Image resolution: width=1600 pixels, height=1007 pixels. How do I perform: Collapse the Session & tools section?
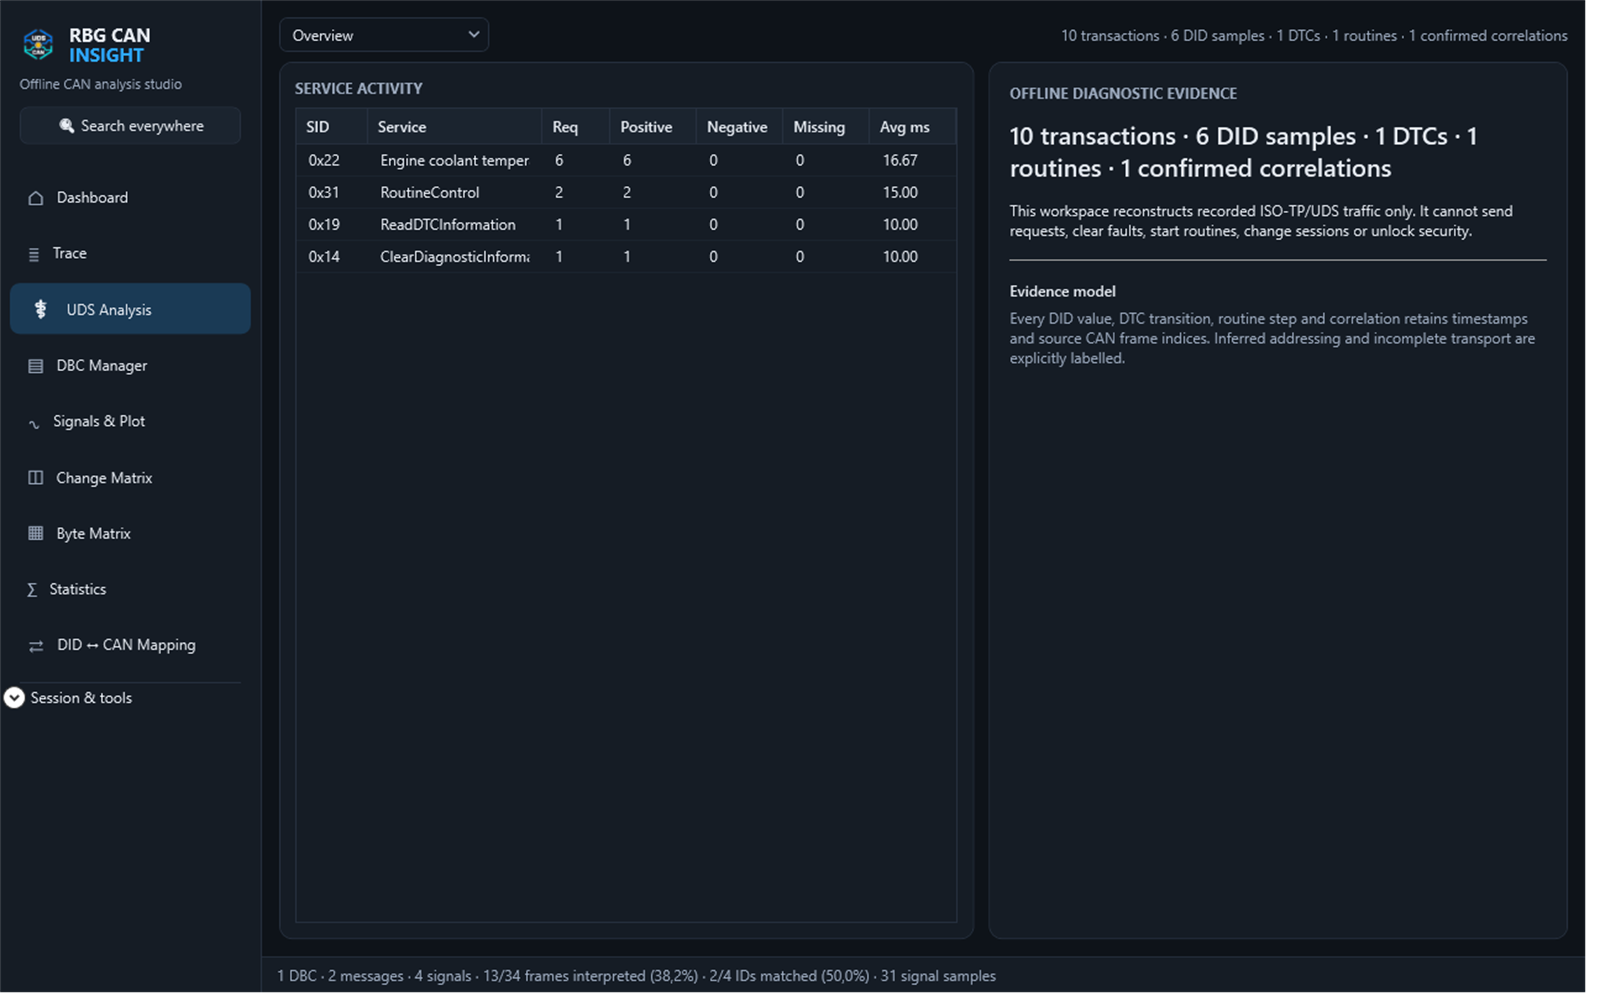[x=14, y=698]
